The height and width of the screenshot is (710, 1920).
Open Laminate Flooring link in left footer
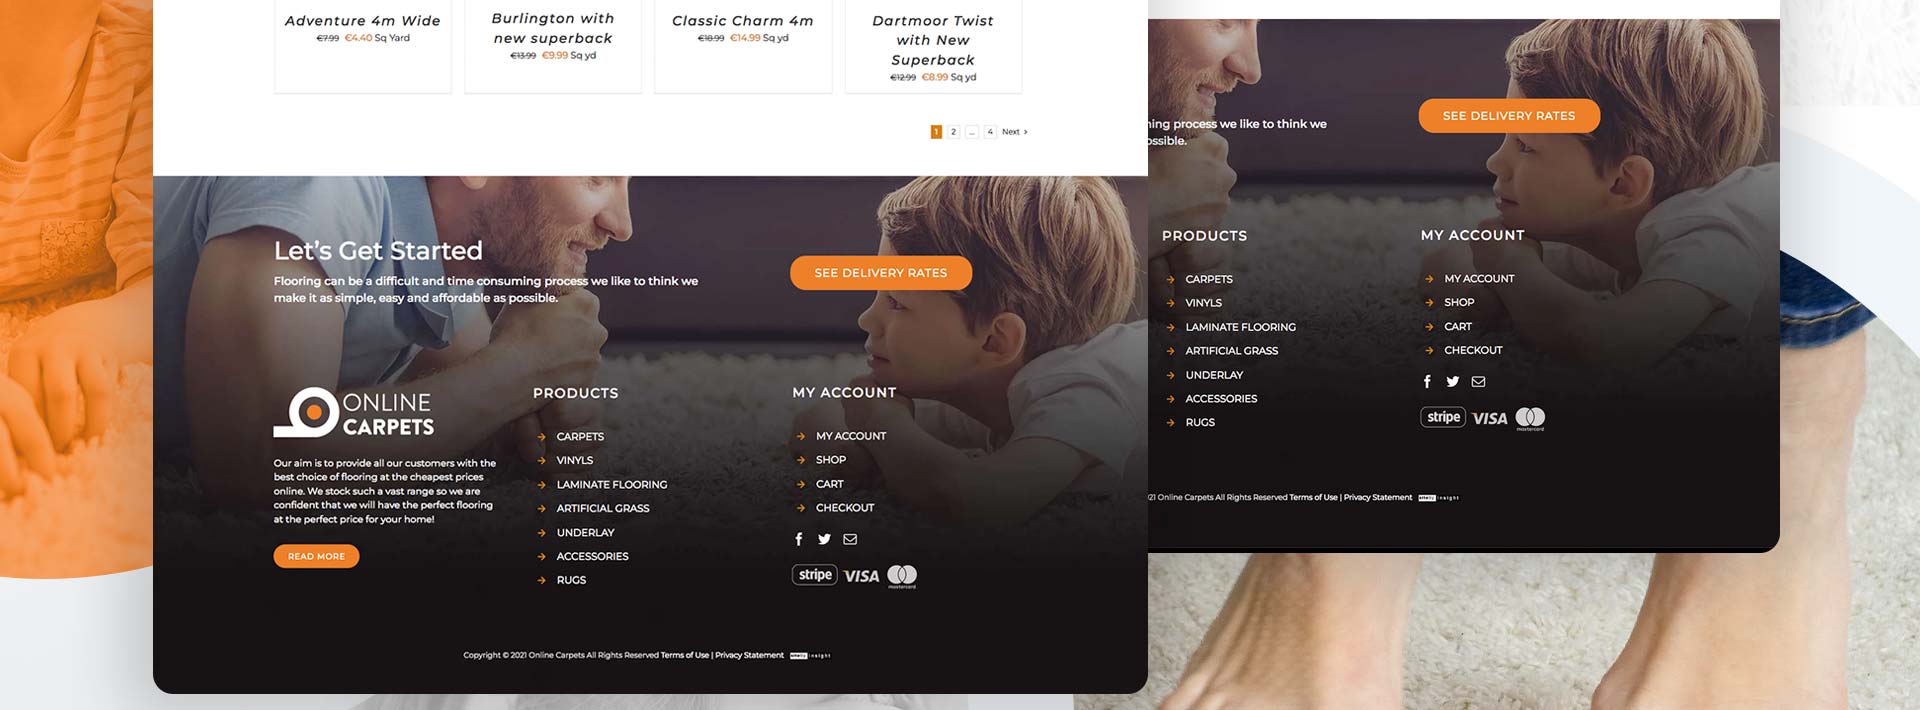612,485
